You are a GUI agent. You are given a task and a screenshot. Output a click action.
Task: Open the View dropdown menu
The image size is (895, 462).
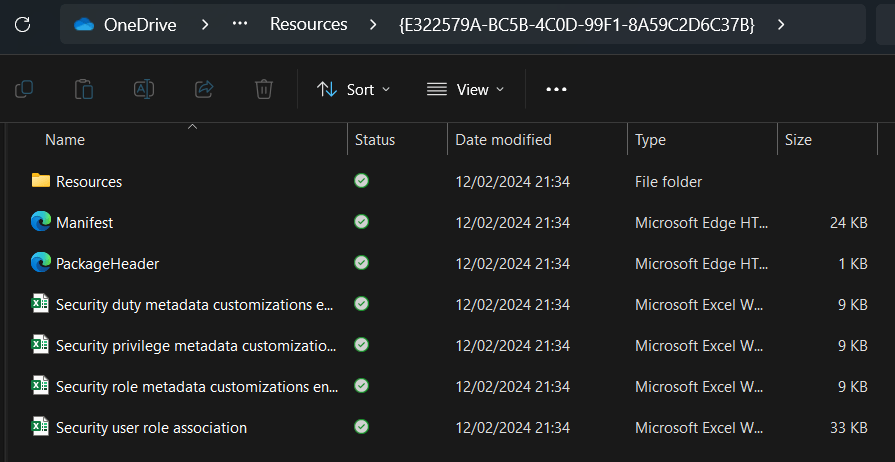click(x=465, y=89)
